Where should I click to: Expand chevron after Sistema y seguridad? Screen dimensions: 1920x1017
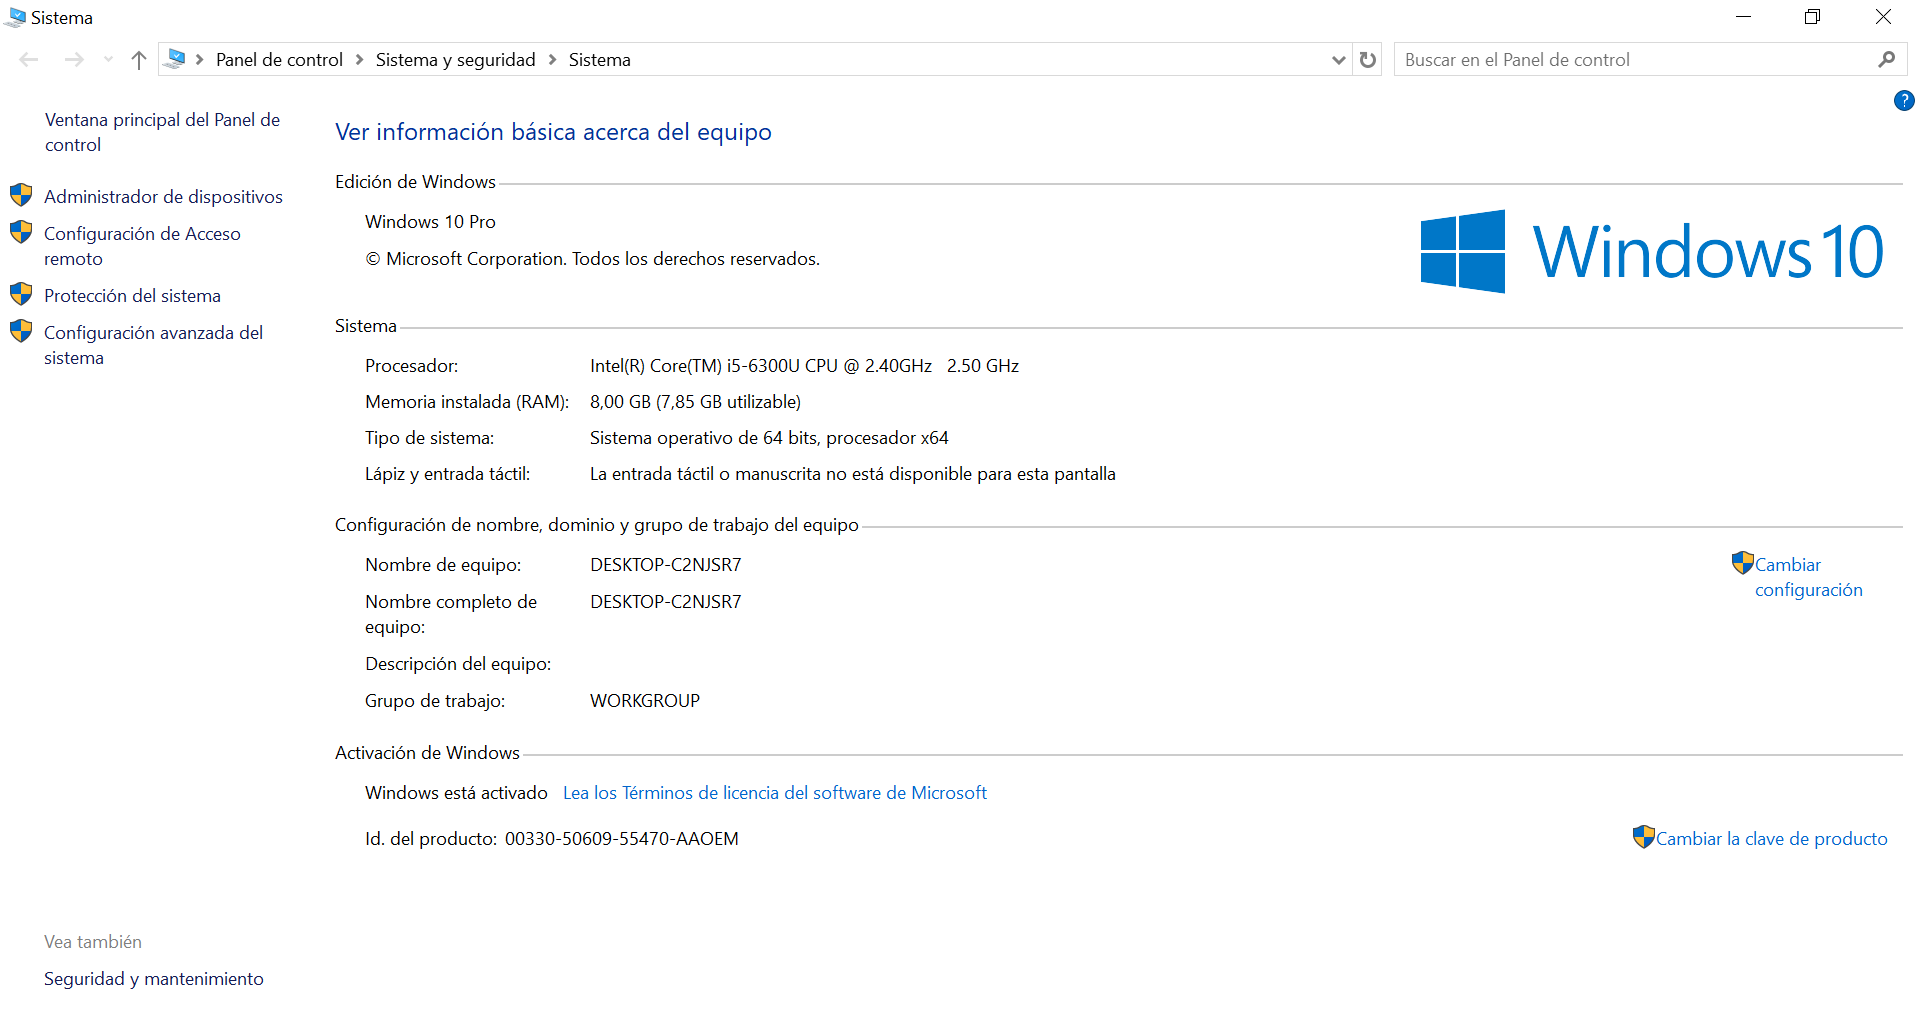552,60
